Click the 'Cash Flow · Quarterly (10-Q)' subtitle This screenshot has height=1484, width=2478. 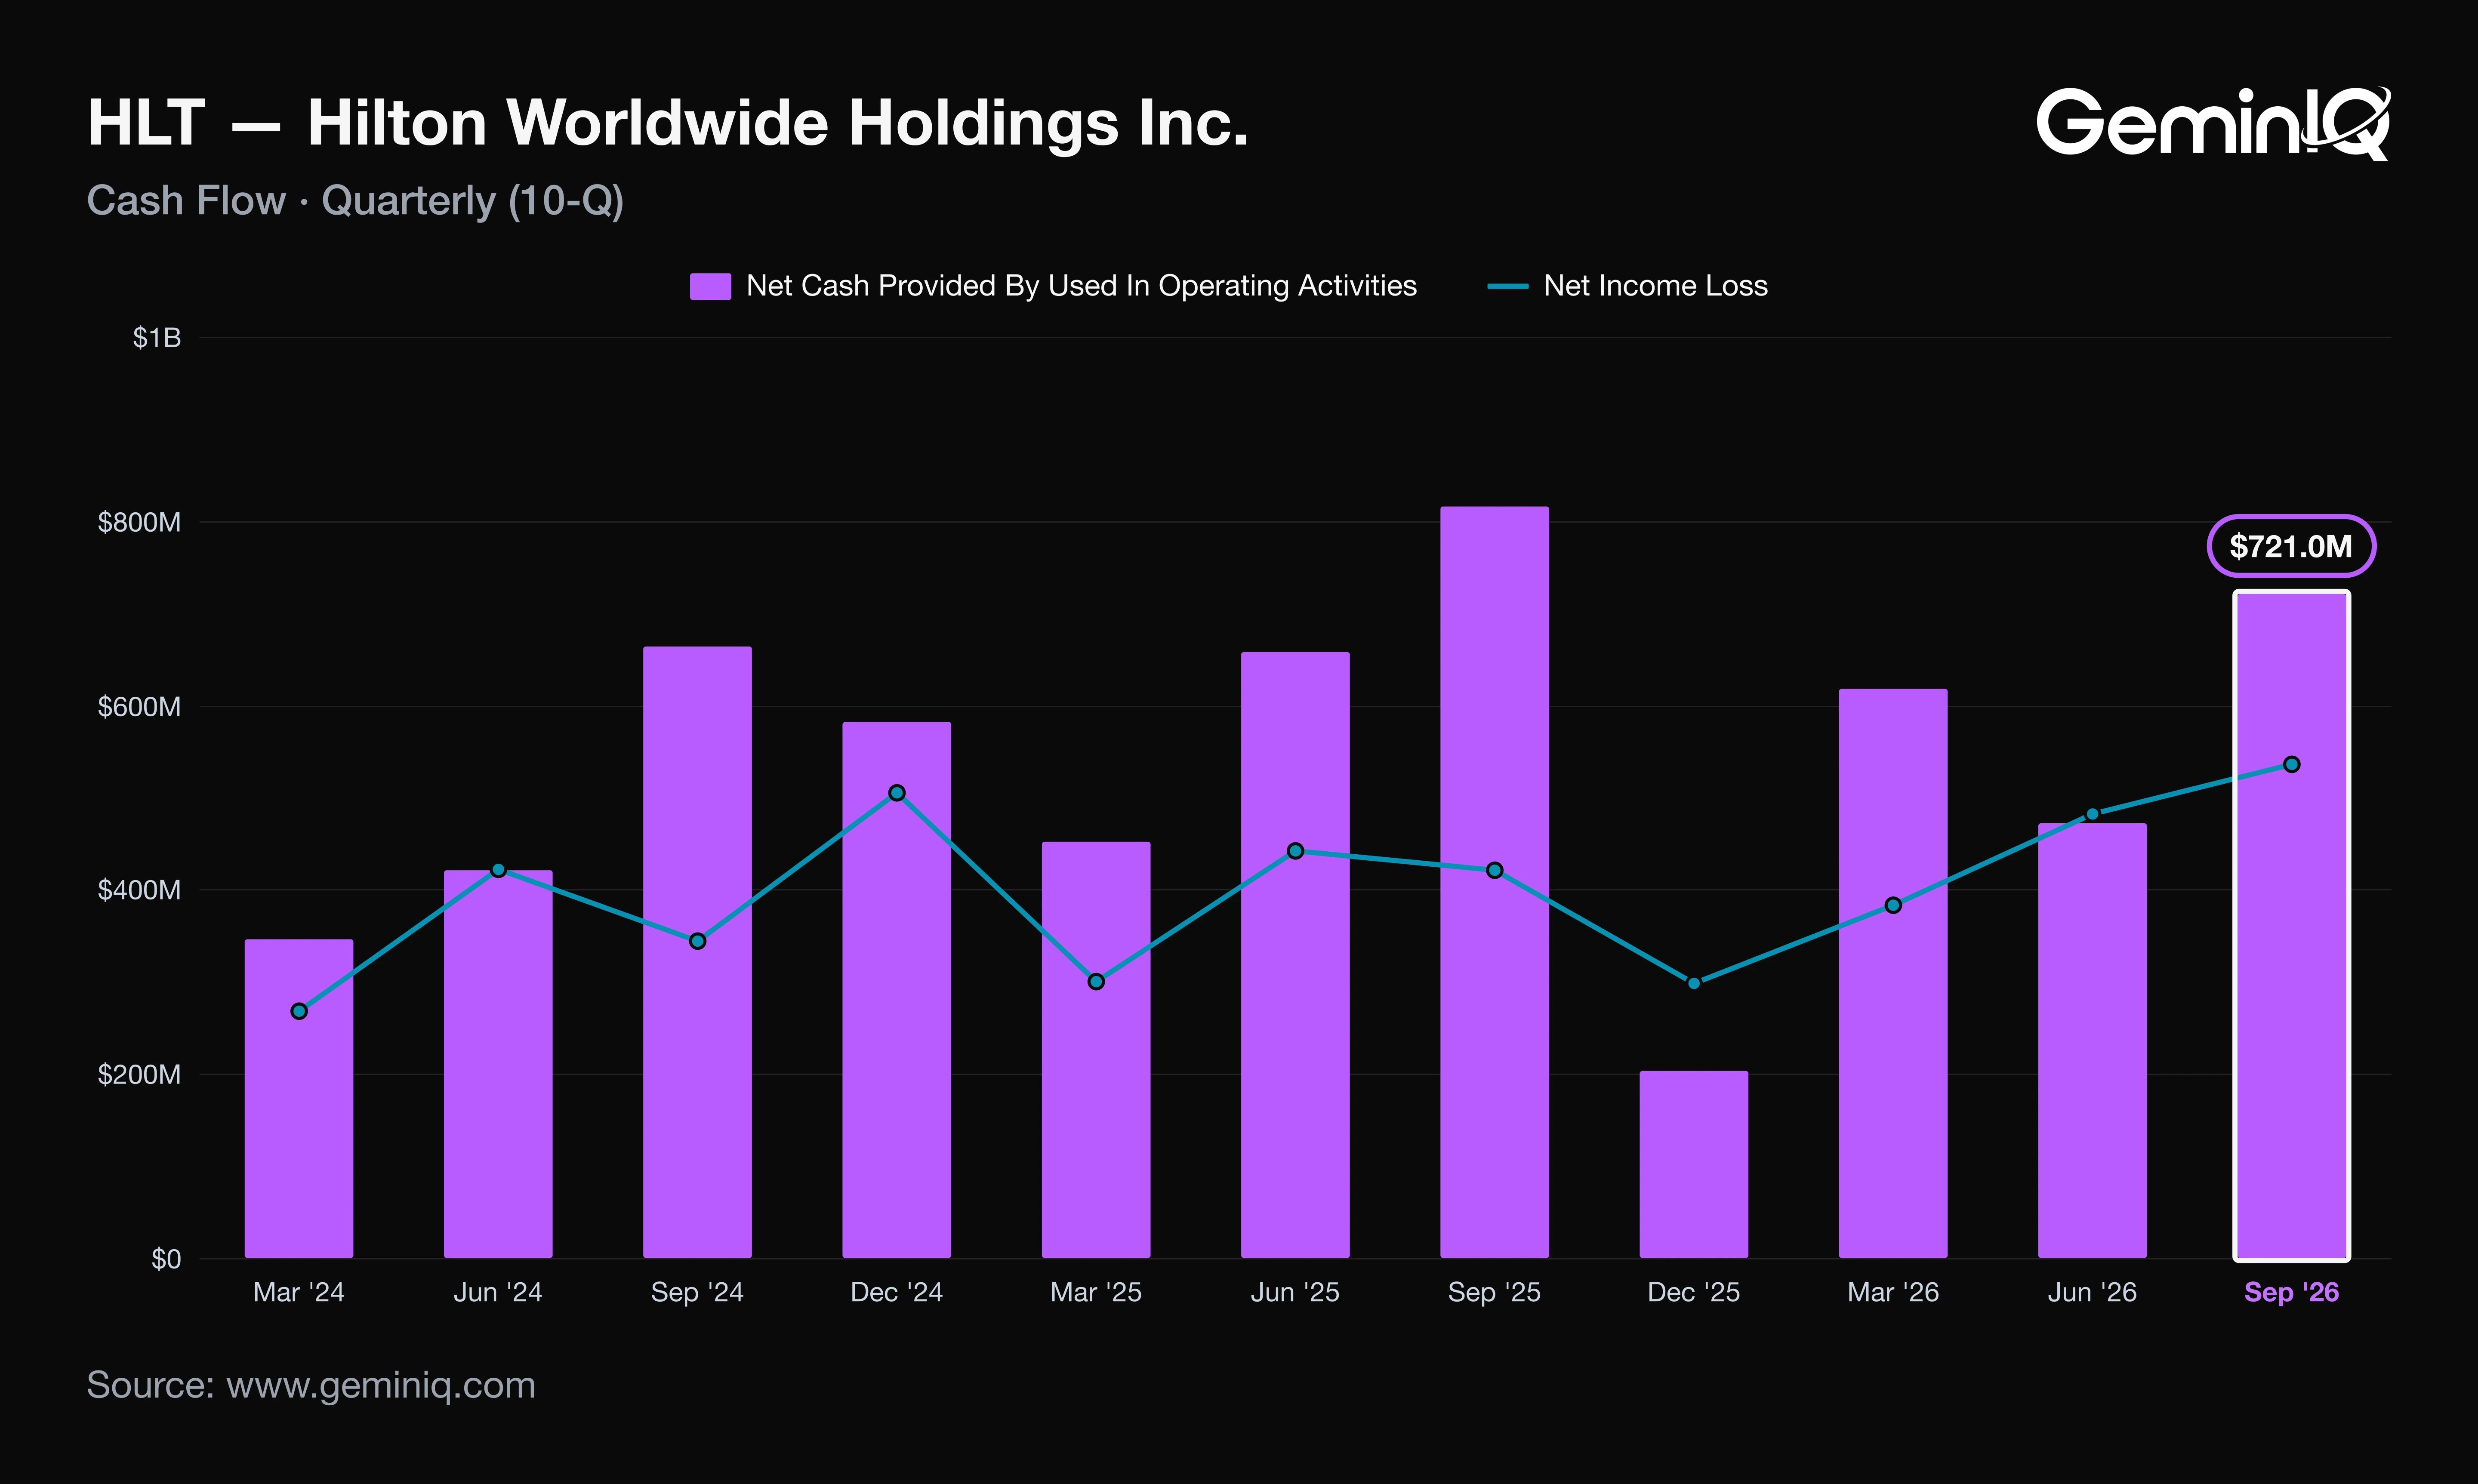pos(355,201)
